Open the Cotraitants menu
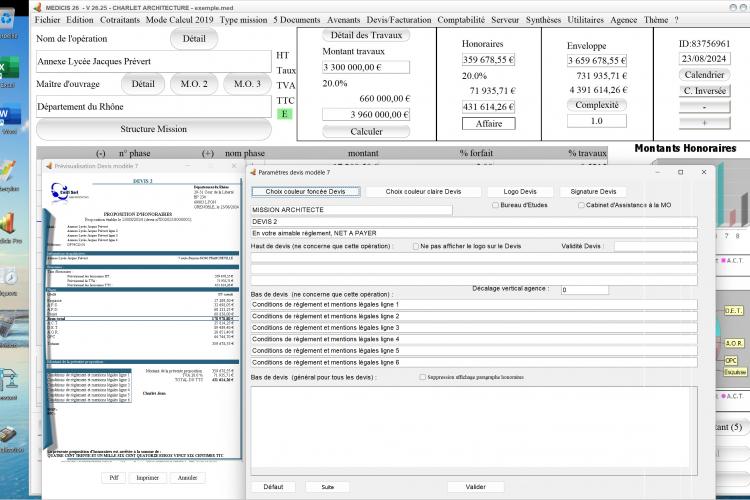750x500 pixels. coord(120,20)
